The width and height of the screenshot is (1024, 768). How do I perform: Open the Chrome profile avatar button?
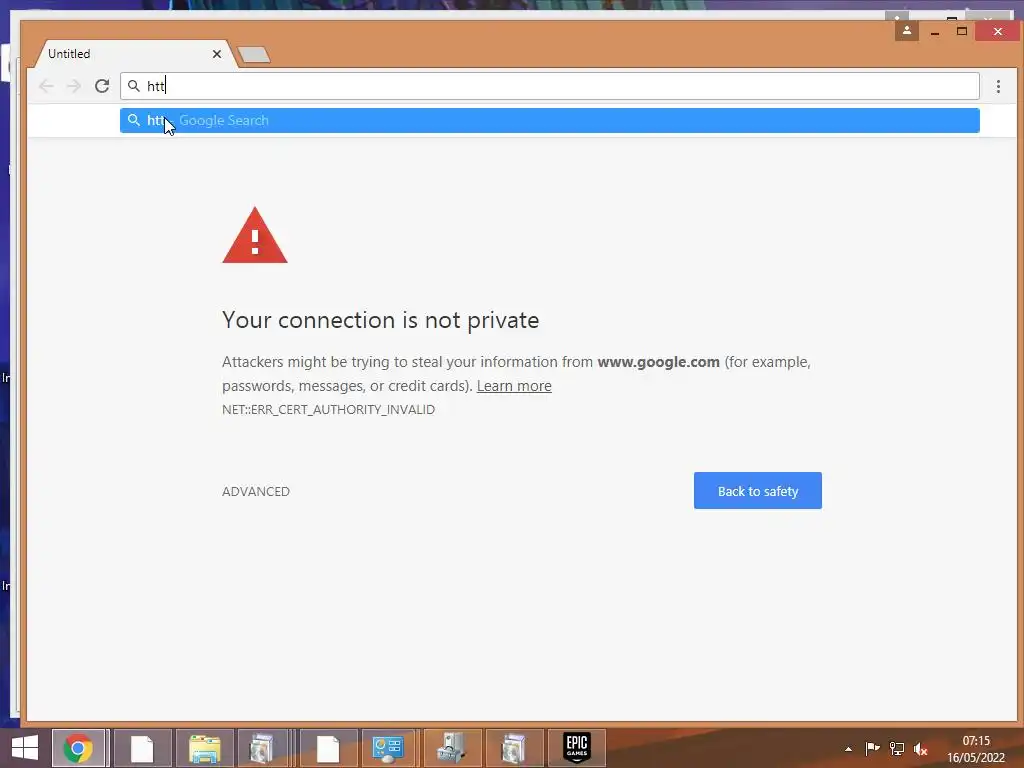coord(906,30)
